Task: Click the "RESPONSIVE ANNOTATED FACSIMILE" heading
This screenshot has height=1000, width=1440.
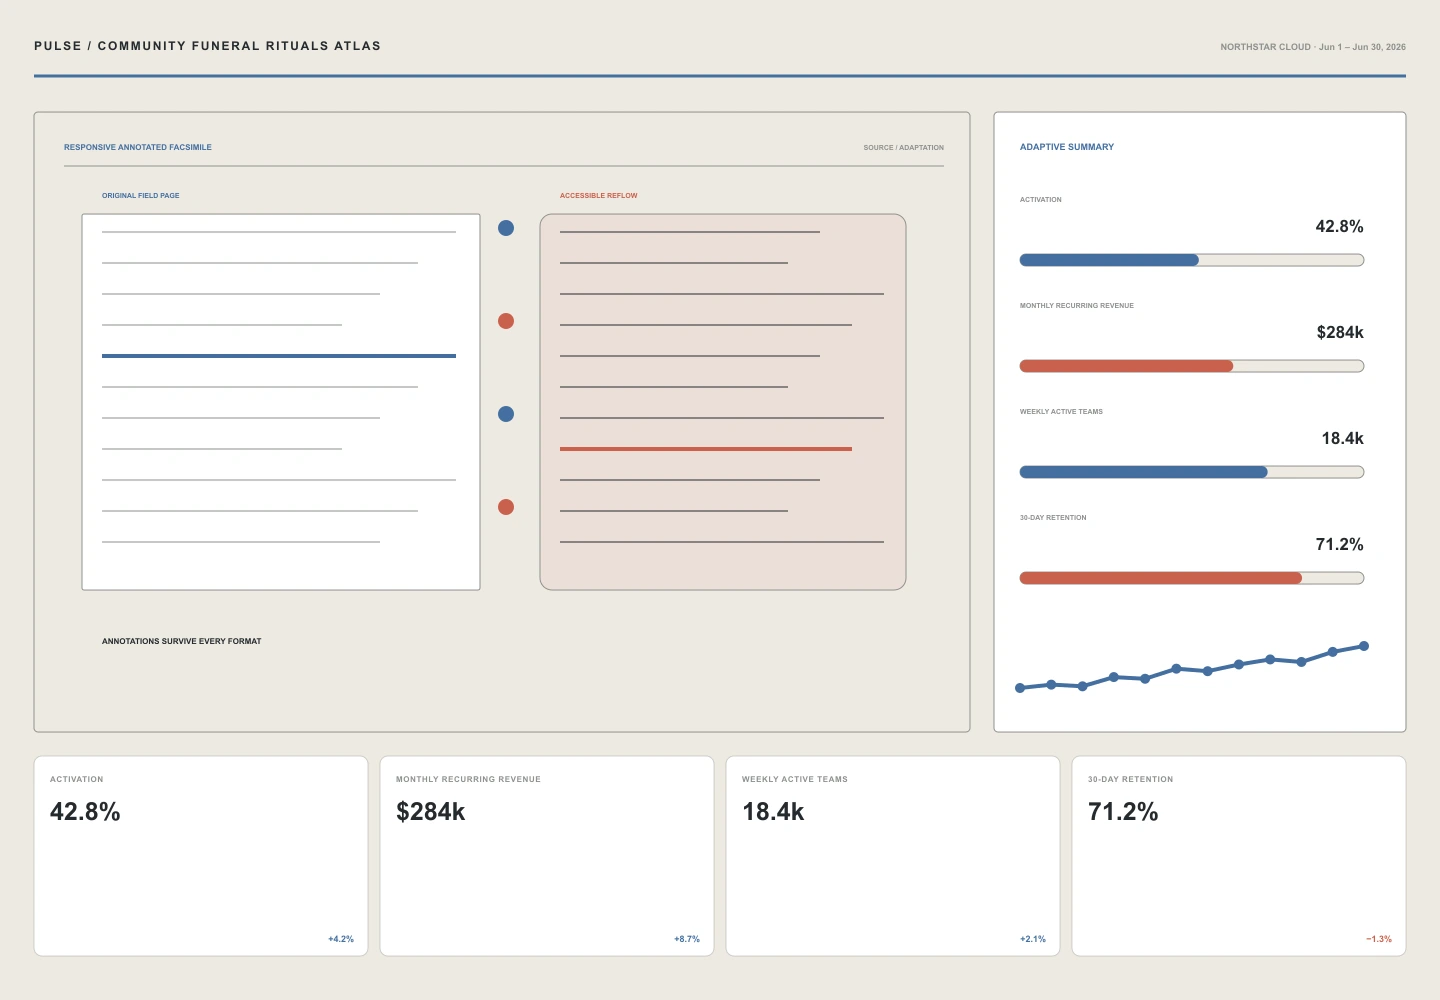Action: pyautogui.click(x=138, y=147)
